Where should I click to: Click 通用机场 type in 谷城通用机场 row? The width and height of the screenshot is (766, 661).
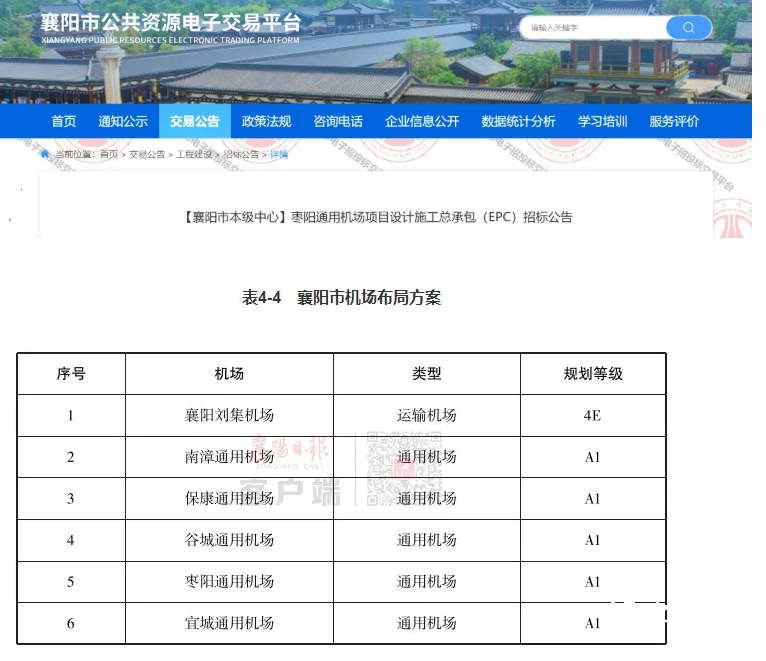pyautogui.click(x=426, y=540)
